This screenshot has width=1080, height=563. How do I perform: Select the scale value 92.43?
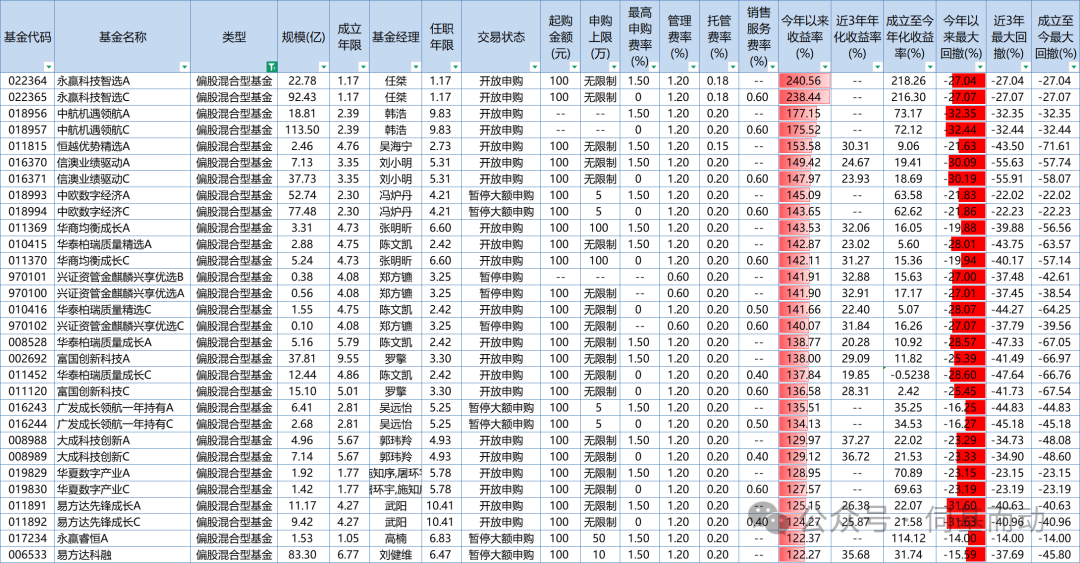303,97
